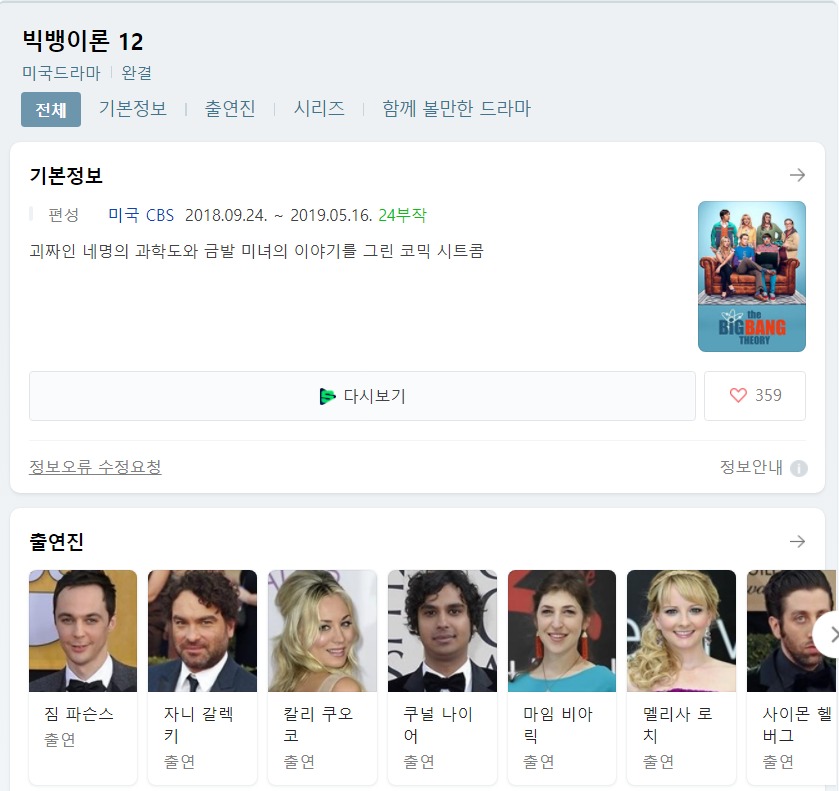Click the 출연진 section heading

tap(57, 542)
